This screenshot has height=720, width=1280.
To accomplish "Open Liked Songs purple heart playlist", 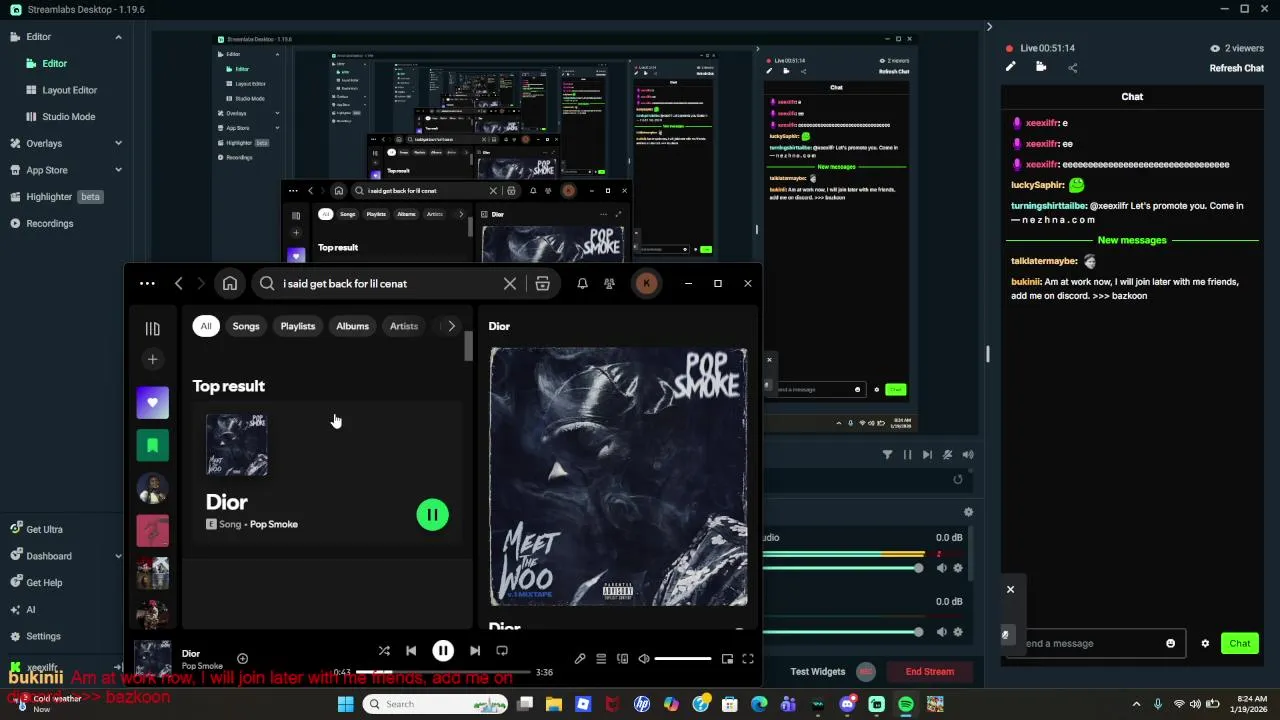I will click(152, 402).
